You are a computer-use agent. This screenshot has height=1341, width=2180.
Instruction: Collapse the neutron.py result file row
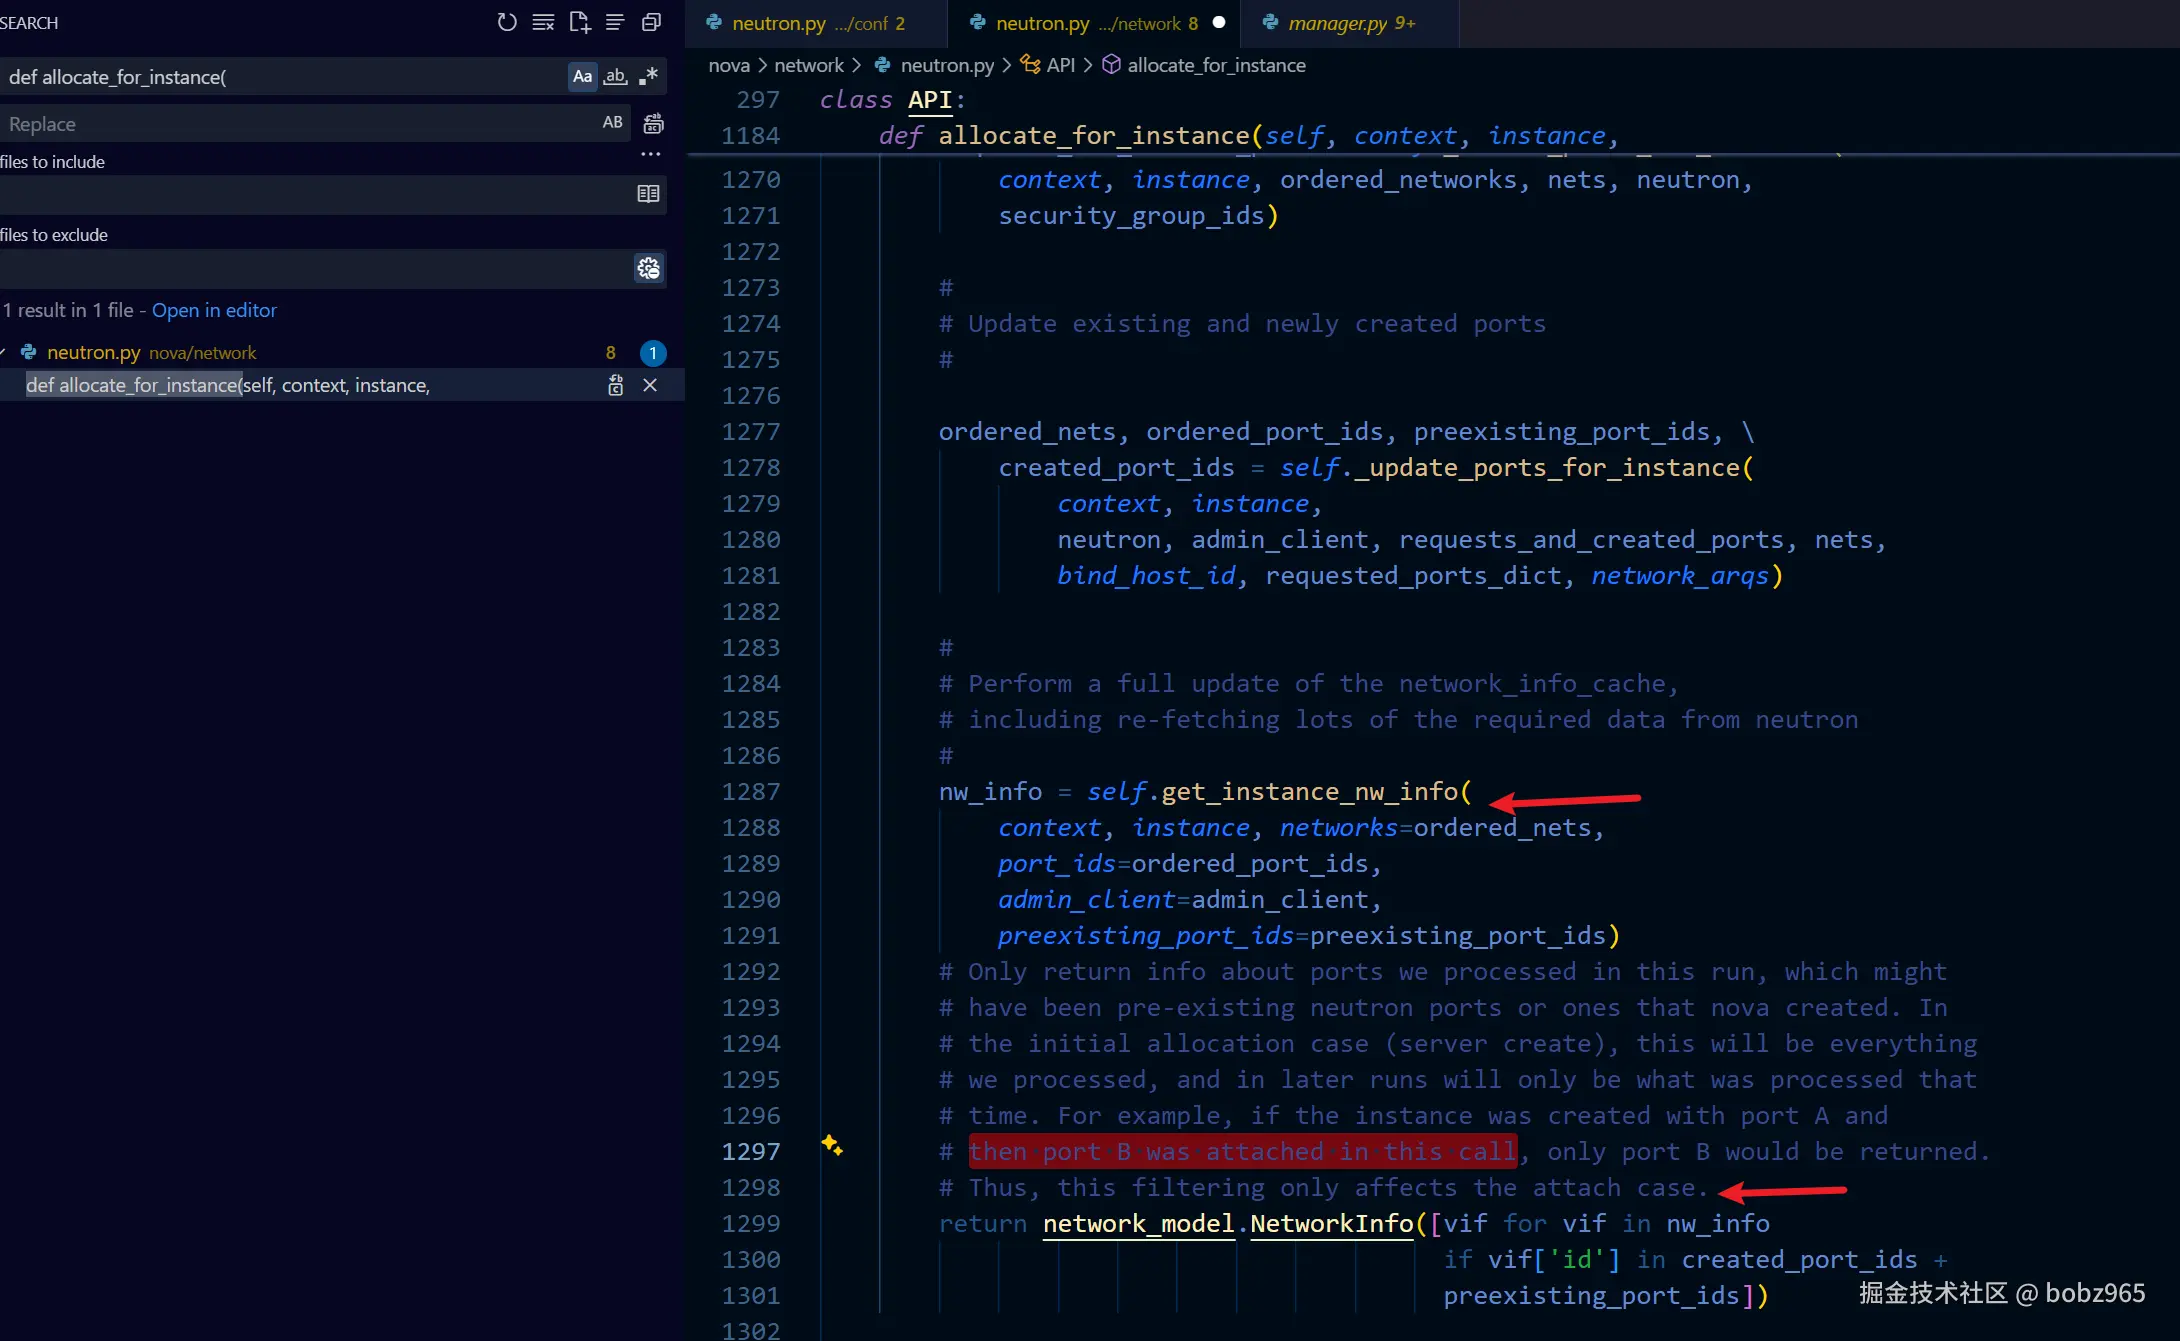[x=4, y=352]
